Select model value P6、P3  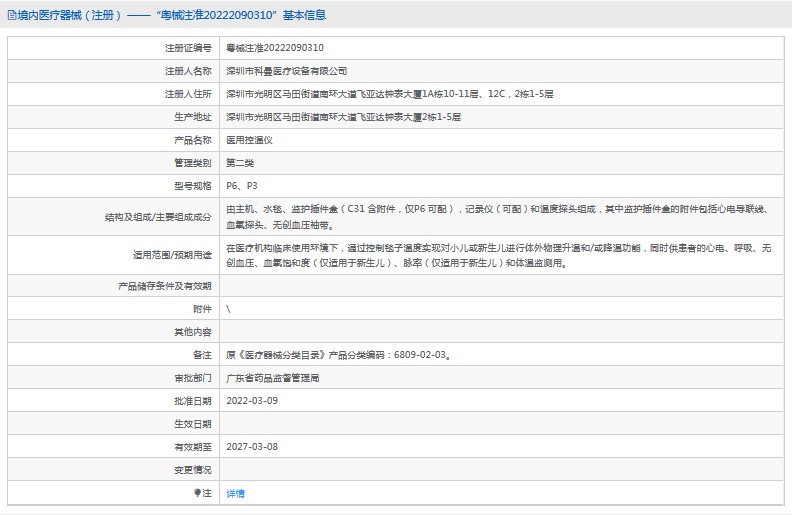tap(242, 186)
